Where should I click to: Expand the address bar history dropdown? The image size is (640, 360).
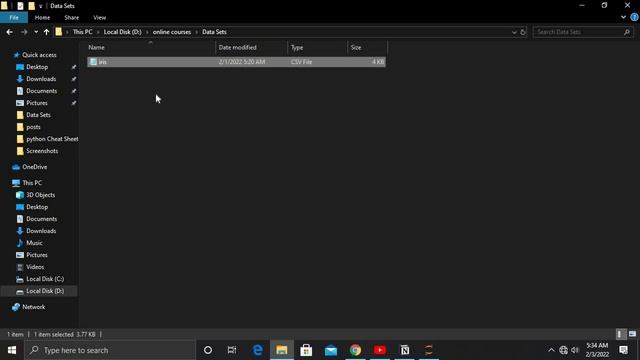[x=514, y=32]
